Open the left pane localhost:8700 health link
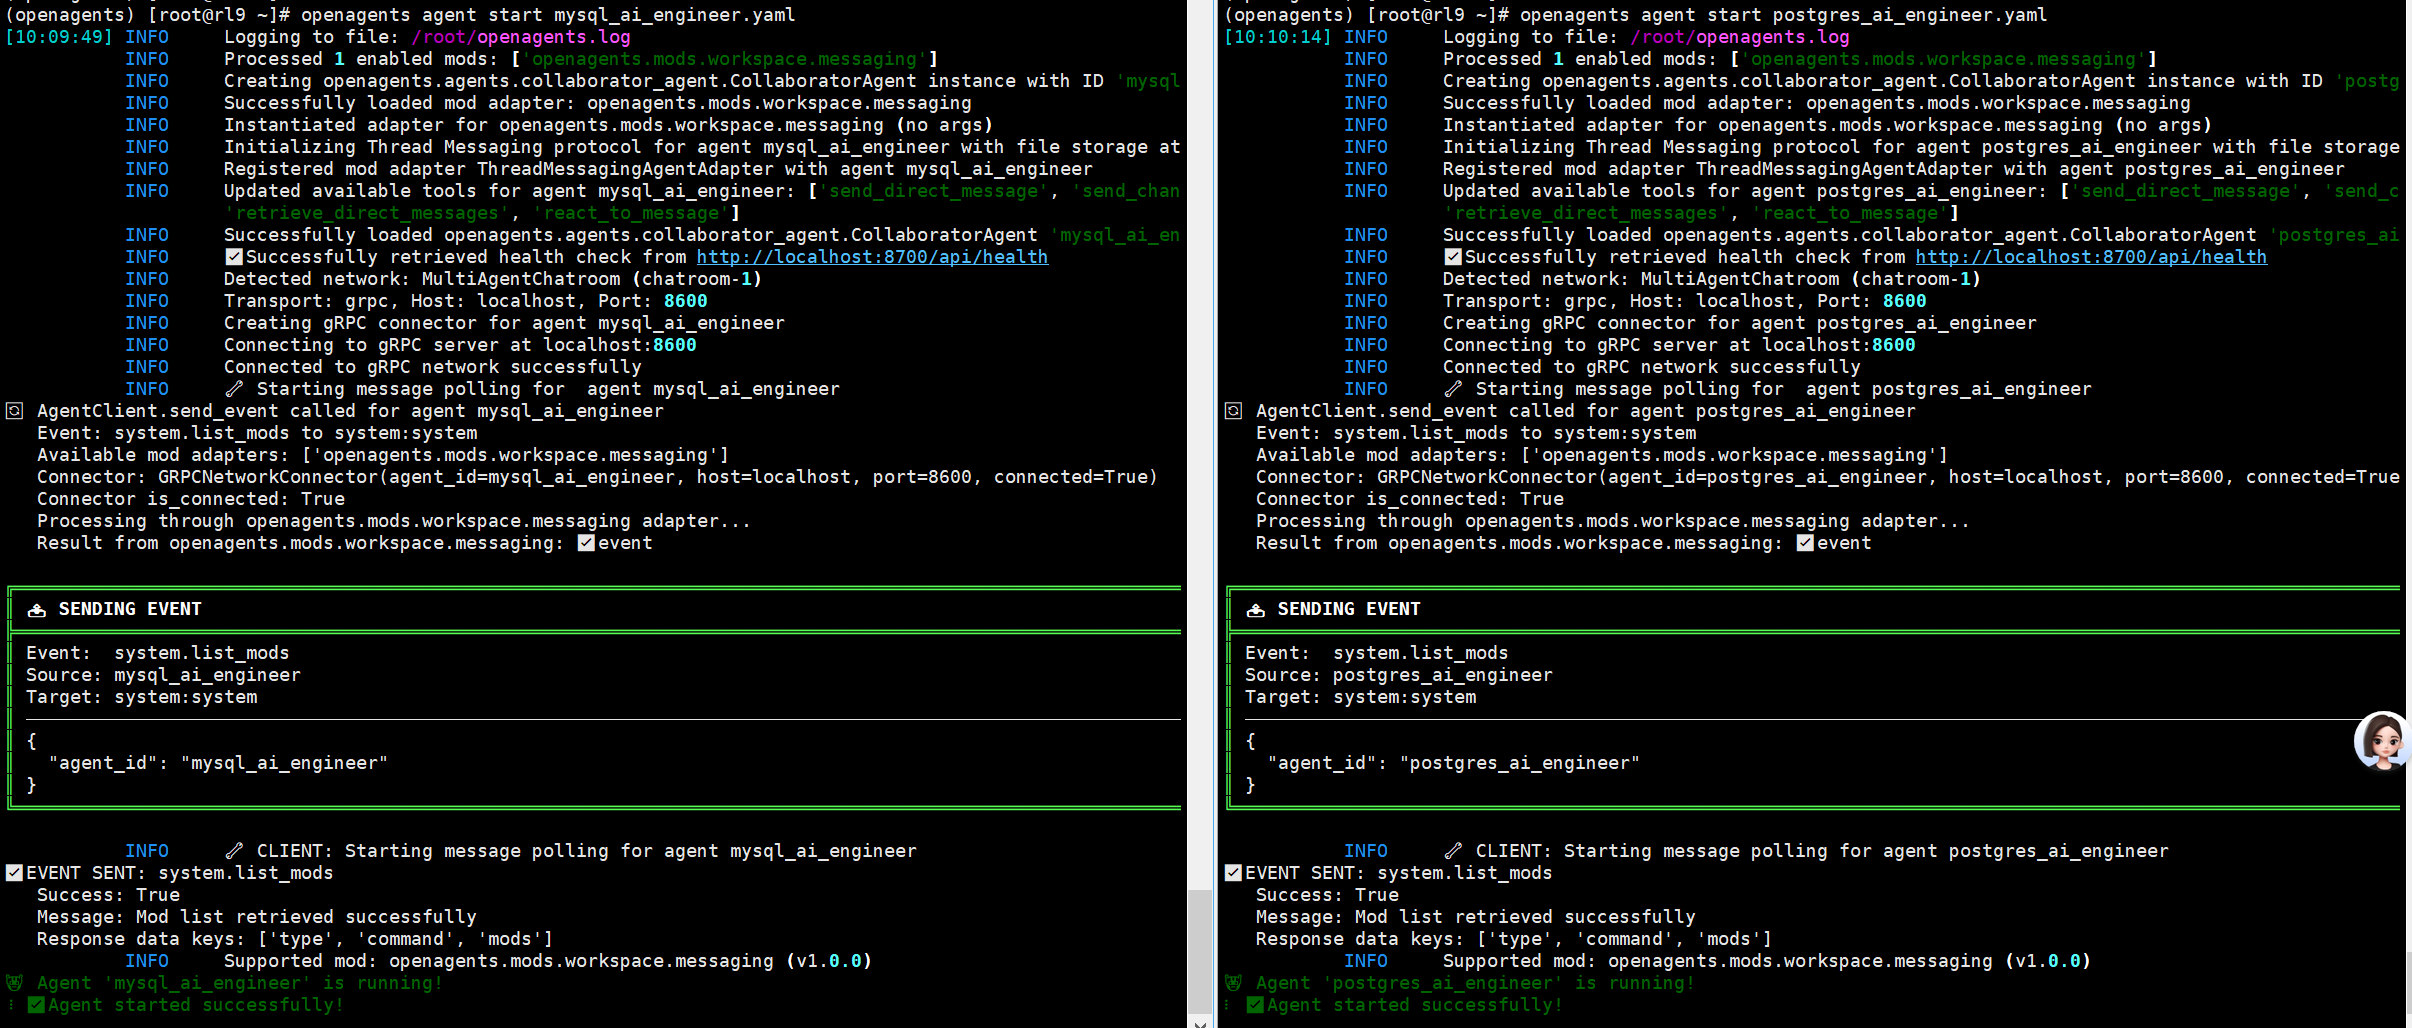Screen dimensions: 2412x1028 (x=872, y=257)
